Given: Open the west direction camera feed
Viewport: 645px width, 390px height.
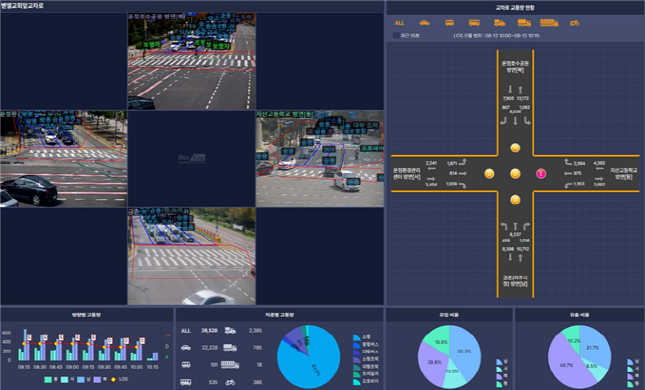Looking at the screenshot, I should point(63,159).
